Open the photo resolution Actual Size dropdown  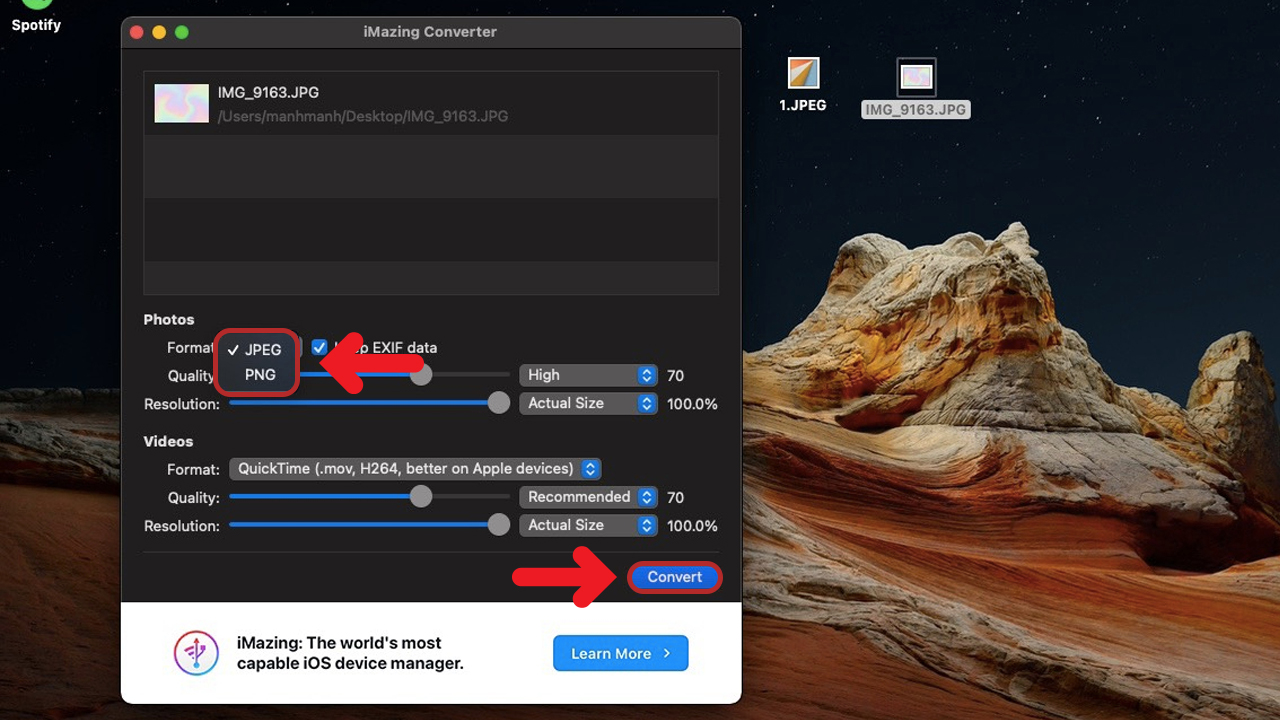[x=588, y=403]
